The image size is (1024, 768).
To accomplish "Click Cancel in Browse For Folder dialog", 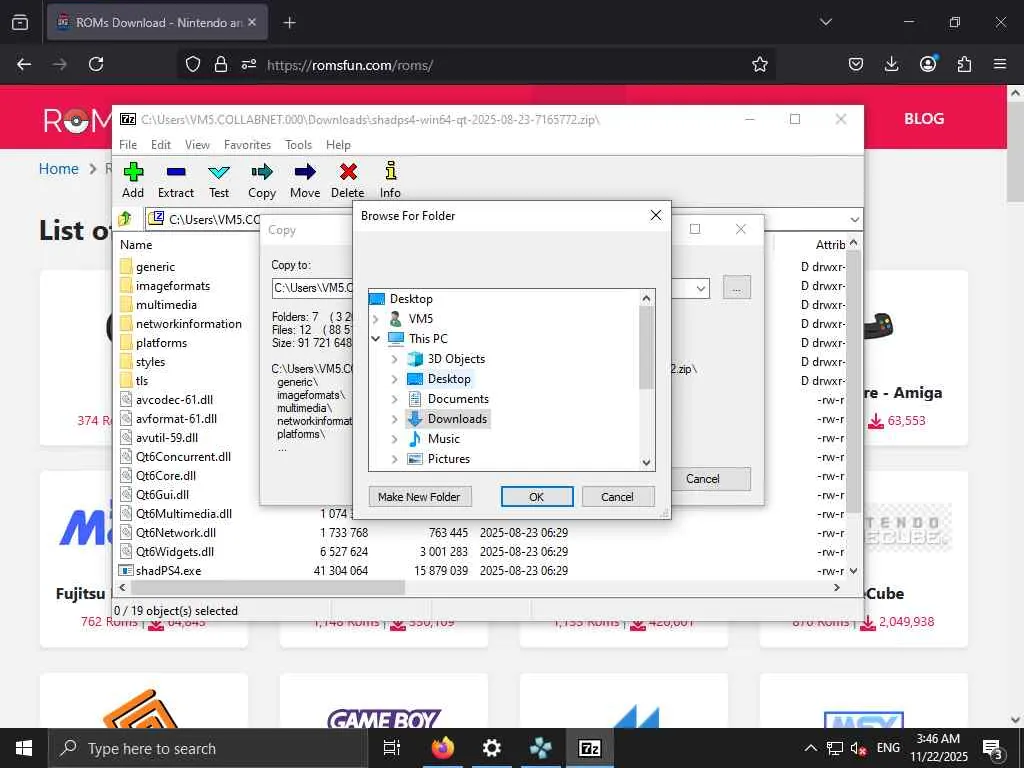I will click(x=618, y=497).
